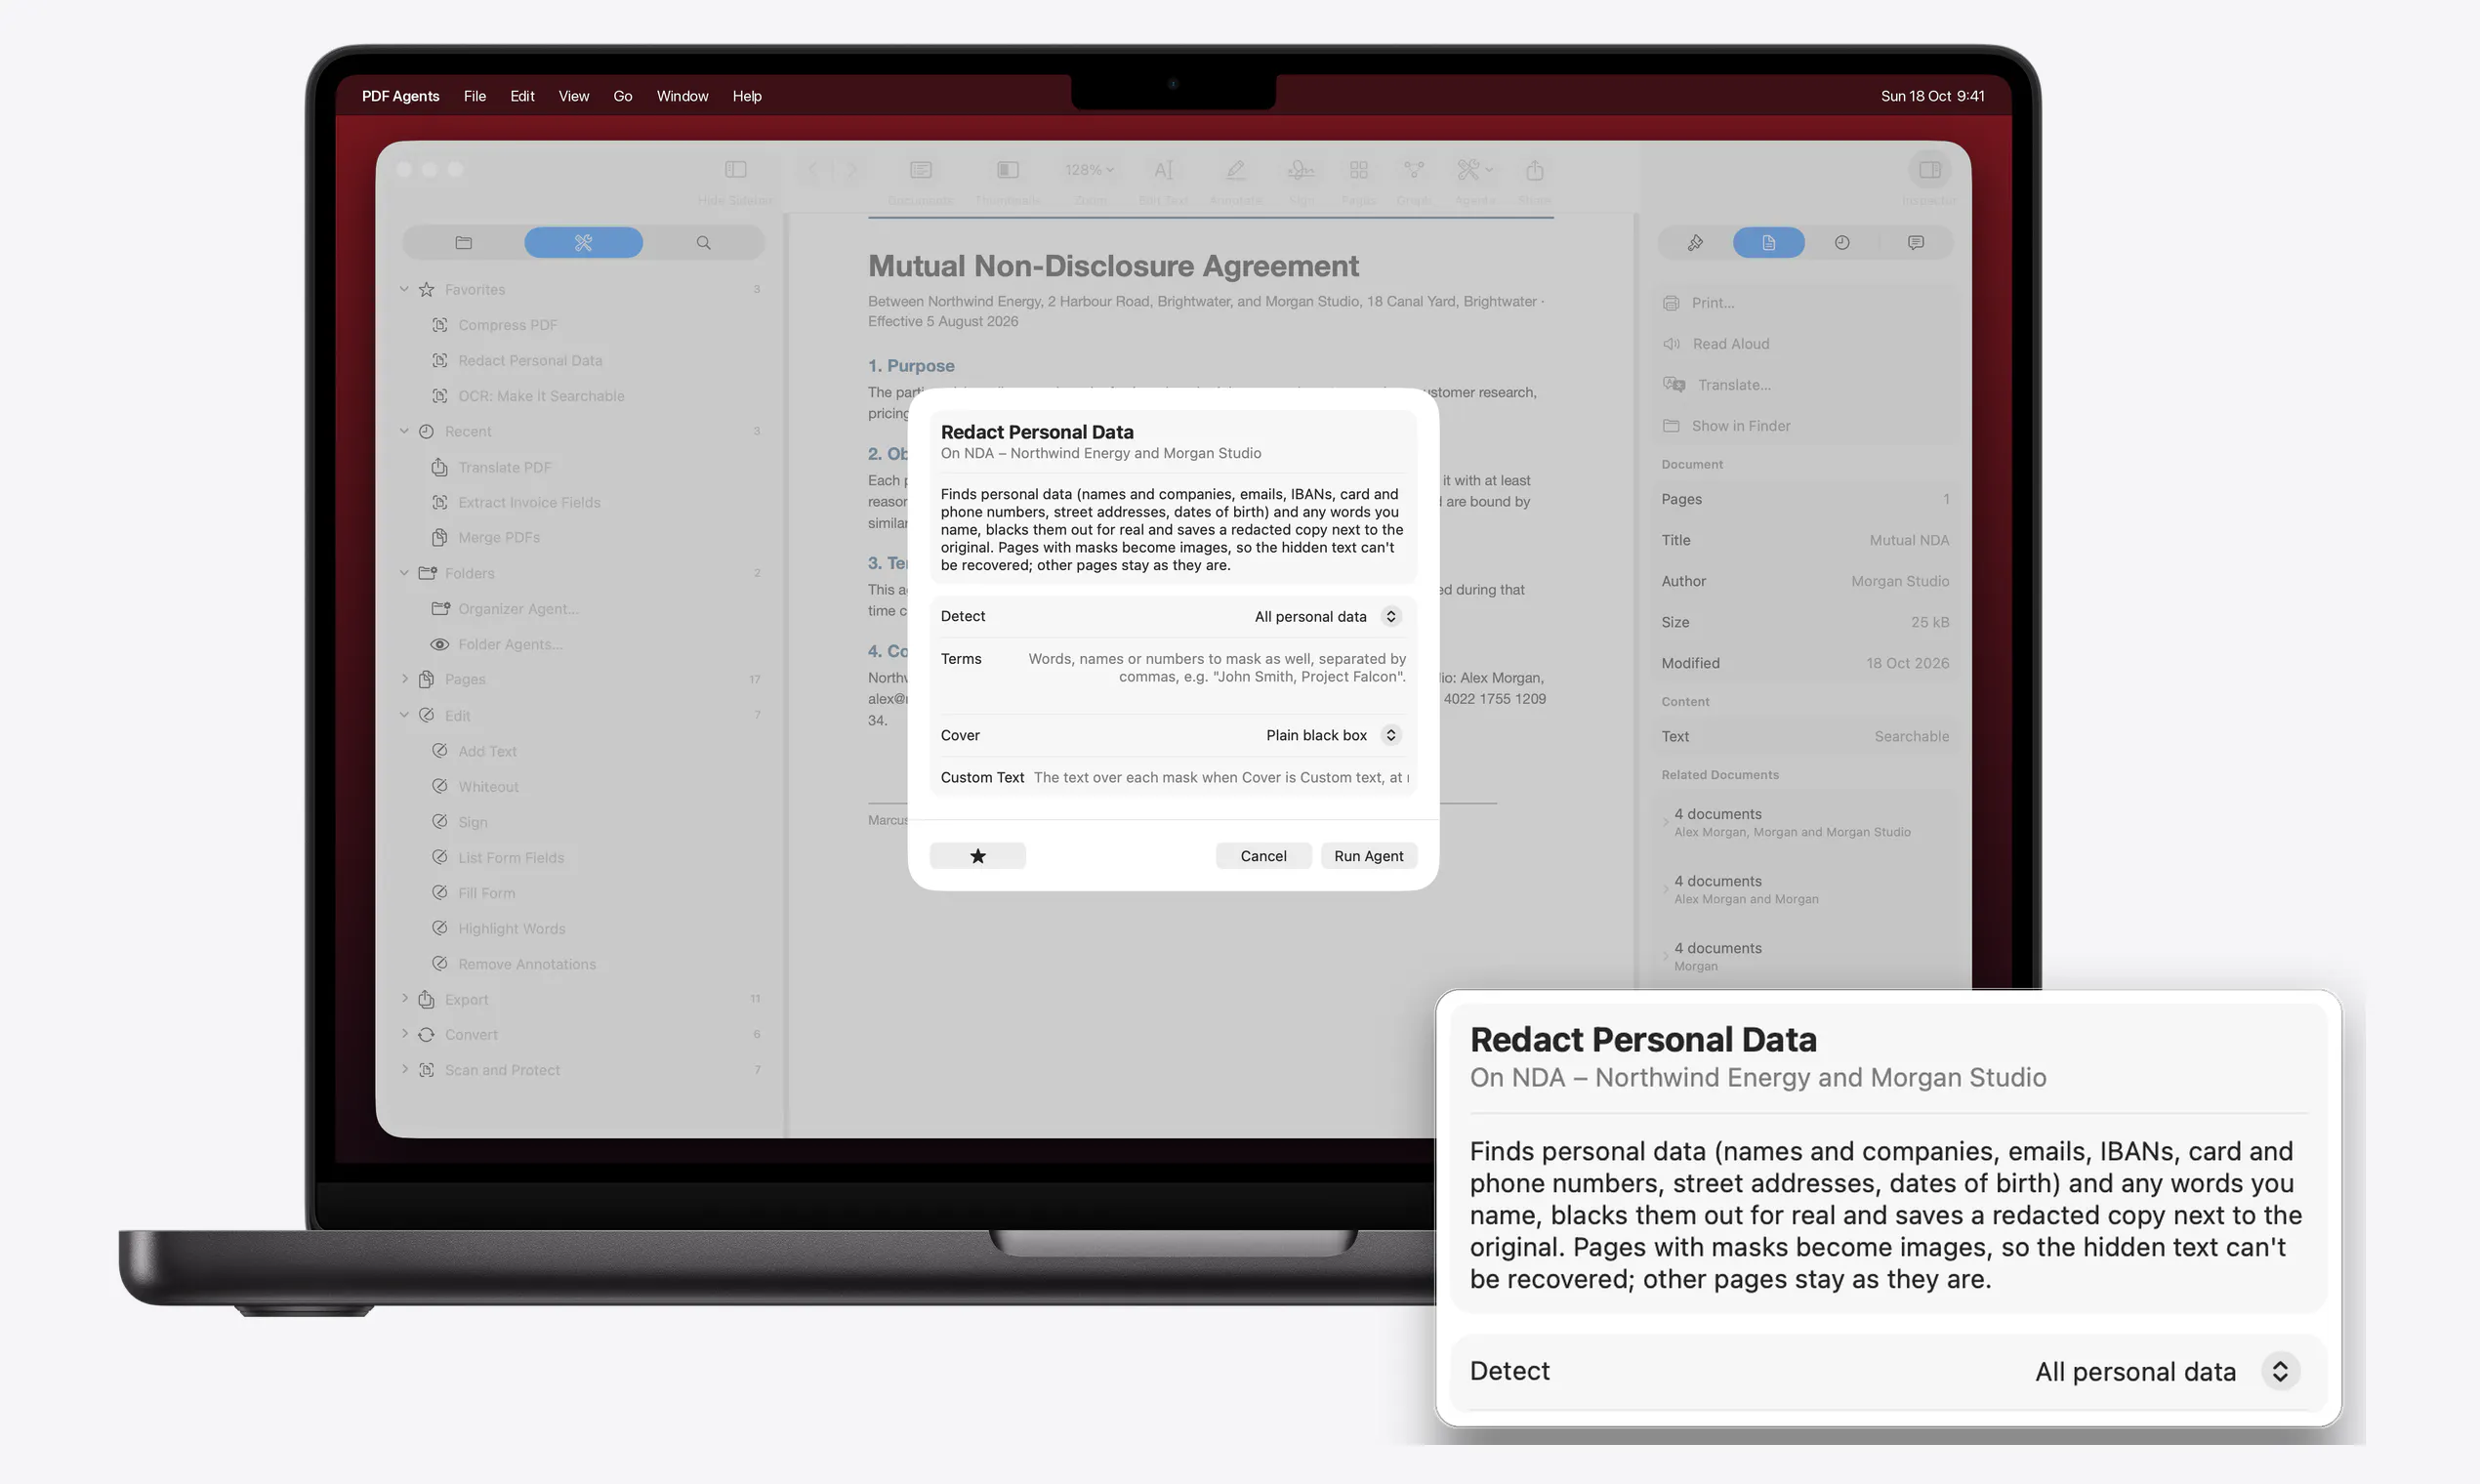Open the Cover 'Plain black box' popup
Viewport: 2480px width, 1484px height.
1334,735
